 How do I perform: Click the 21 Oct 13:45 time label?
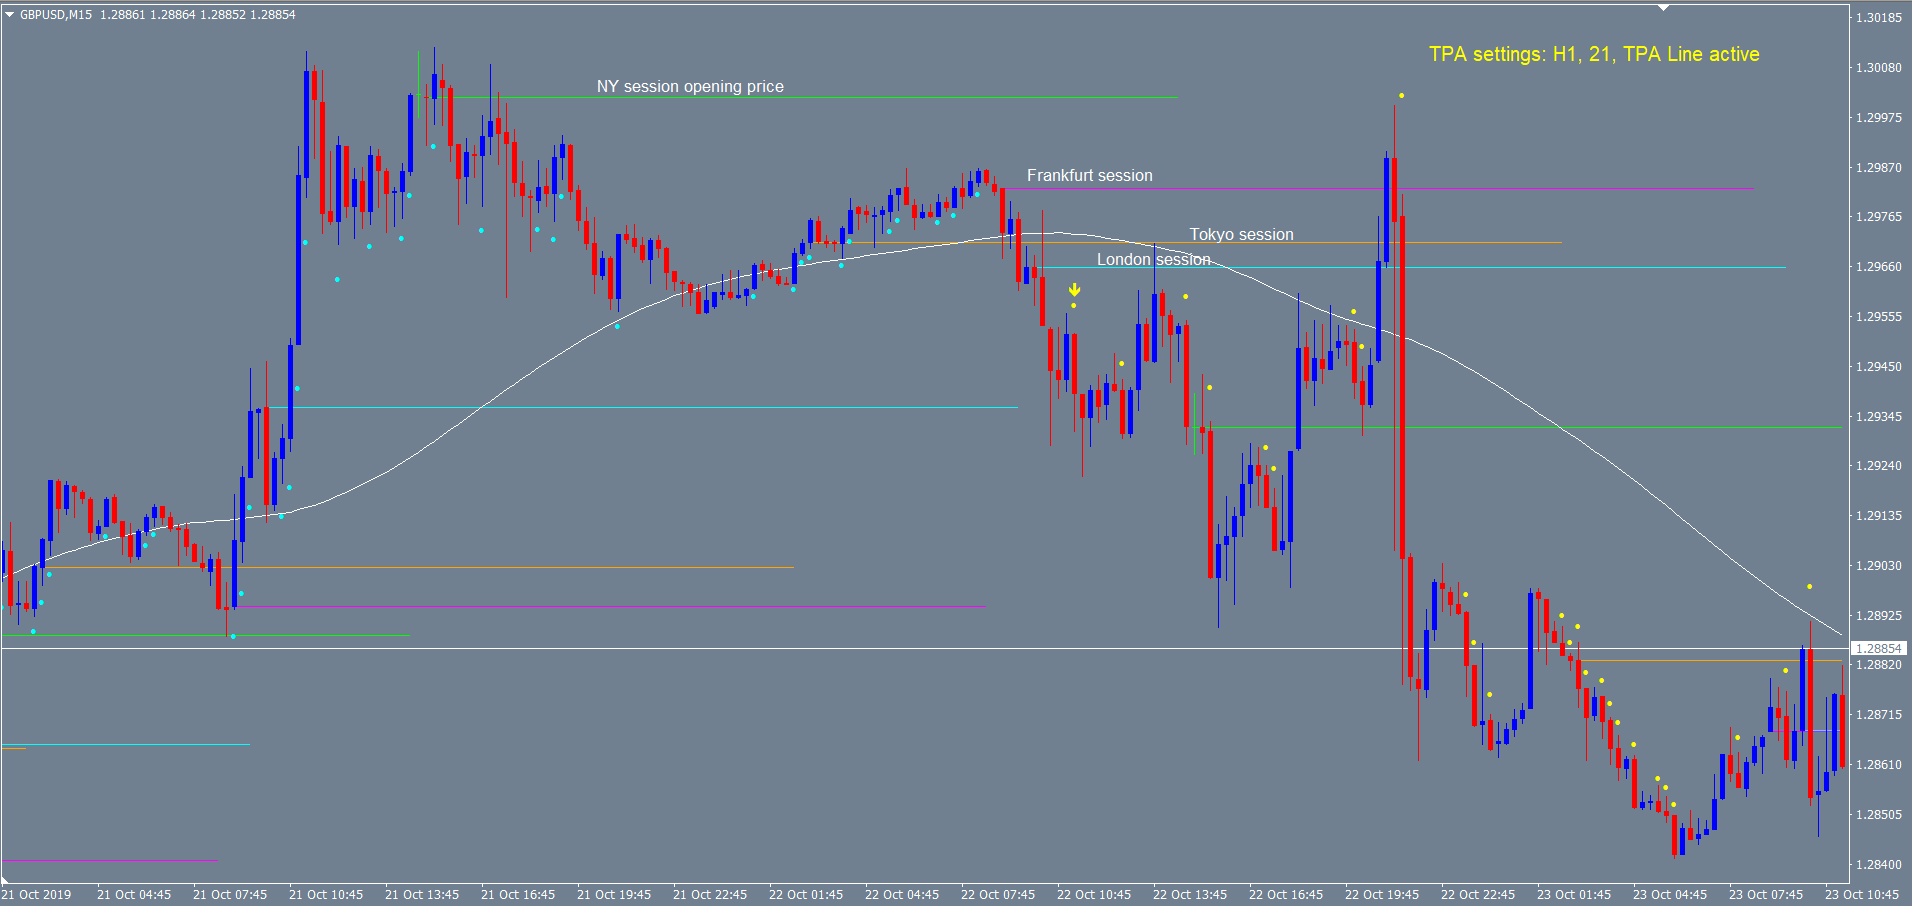click(422, 895)
